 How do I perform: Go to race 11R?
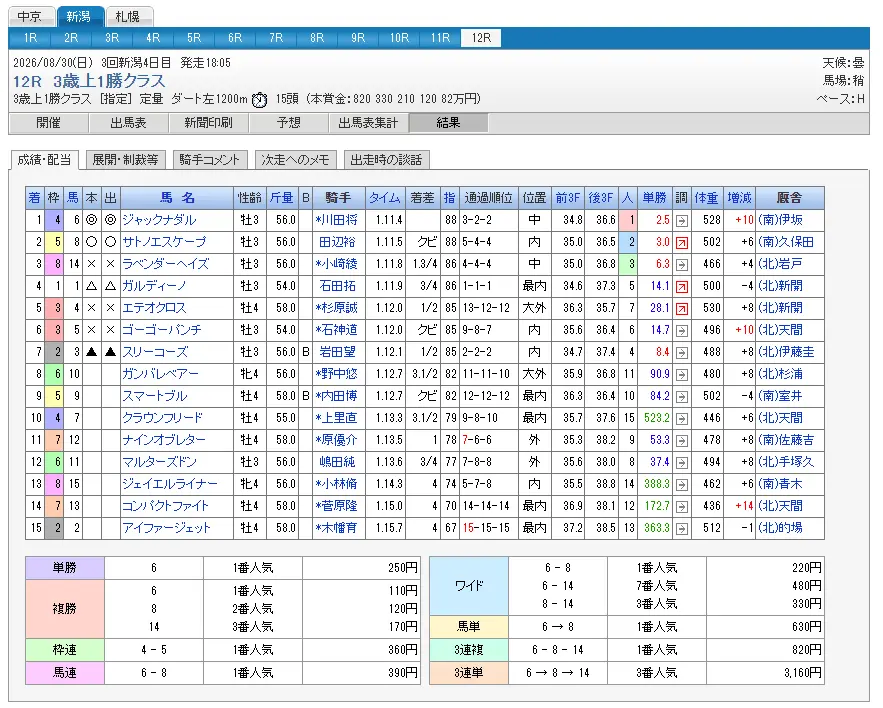pos(440,38)
